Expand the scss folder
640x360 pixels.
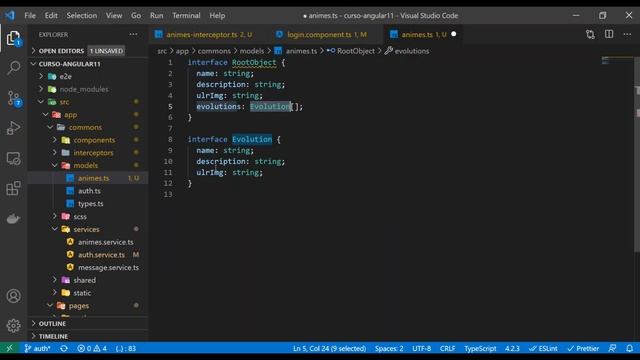(88, 216)
